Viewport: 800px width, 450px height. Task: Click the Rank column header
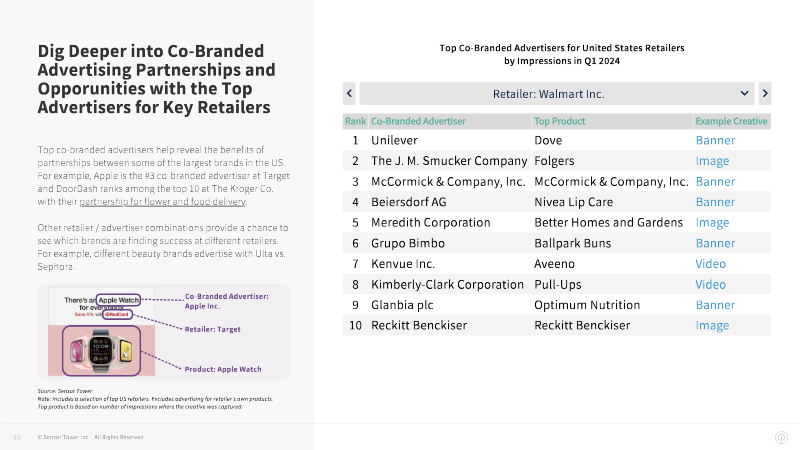(x=355, y=121)
